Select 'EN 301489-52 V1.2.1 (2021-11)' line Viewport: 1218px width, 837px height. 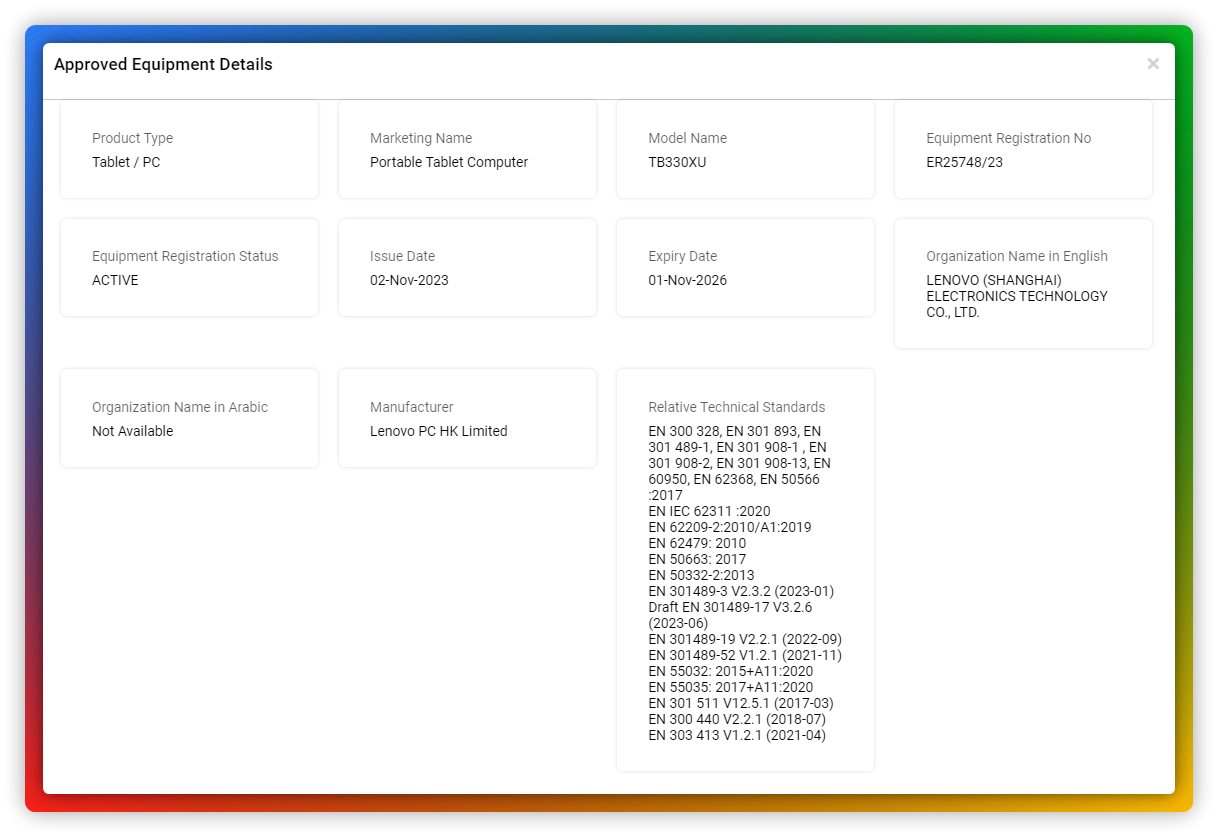[745, 655]
